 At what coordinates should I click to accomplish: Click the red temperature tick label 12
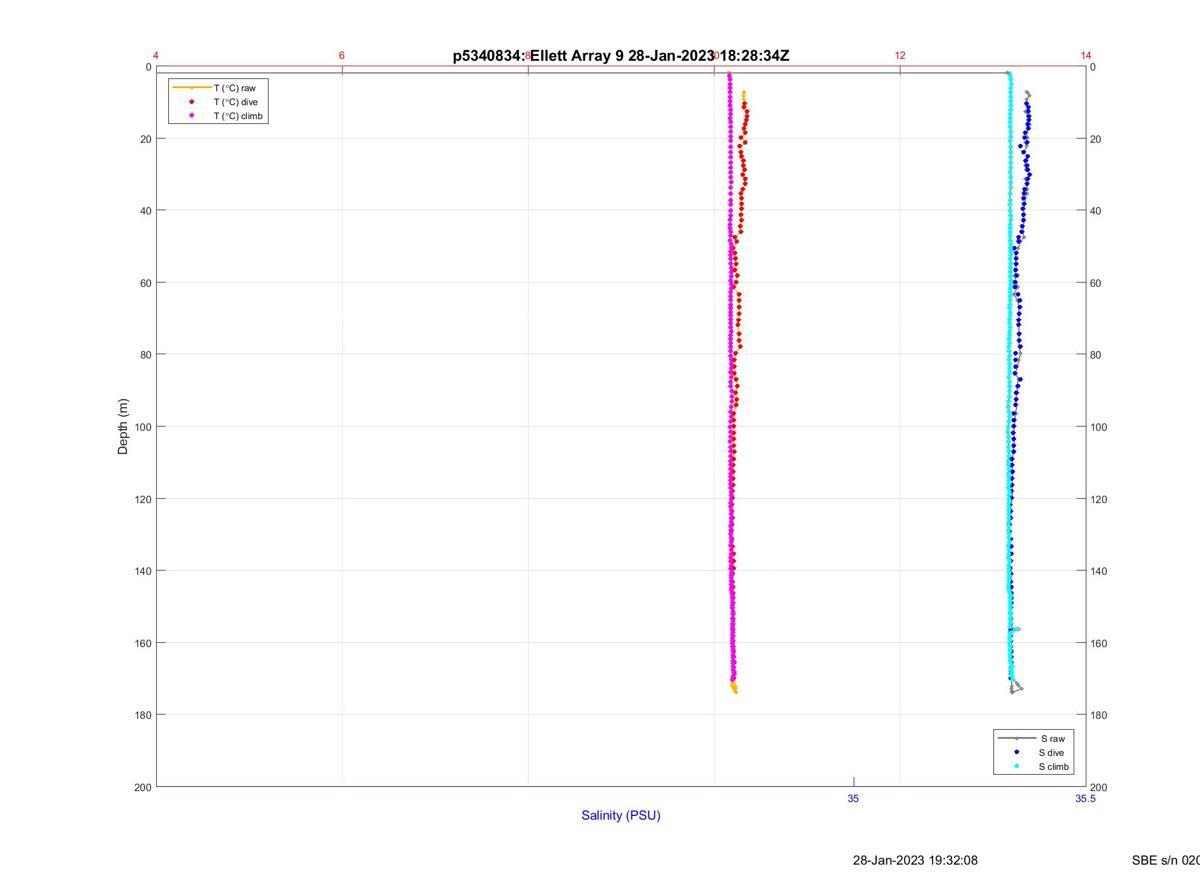tap(900, 55)
